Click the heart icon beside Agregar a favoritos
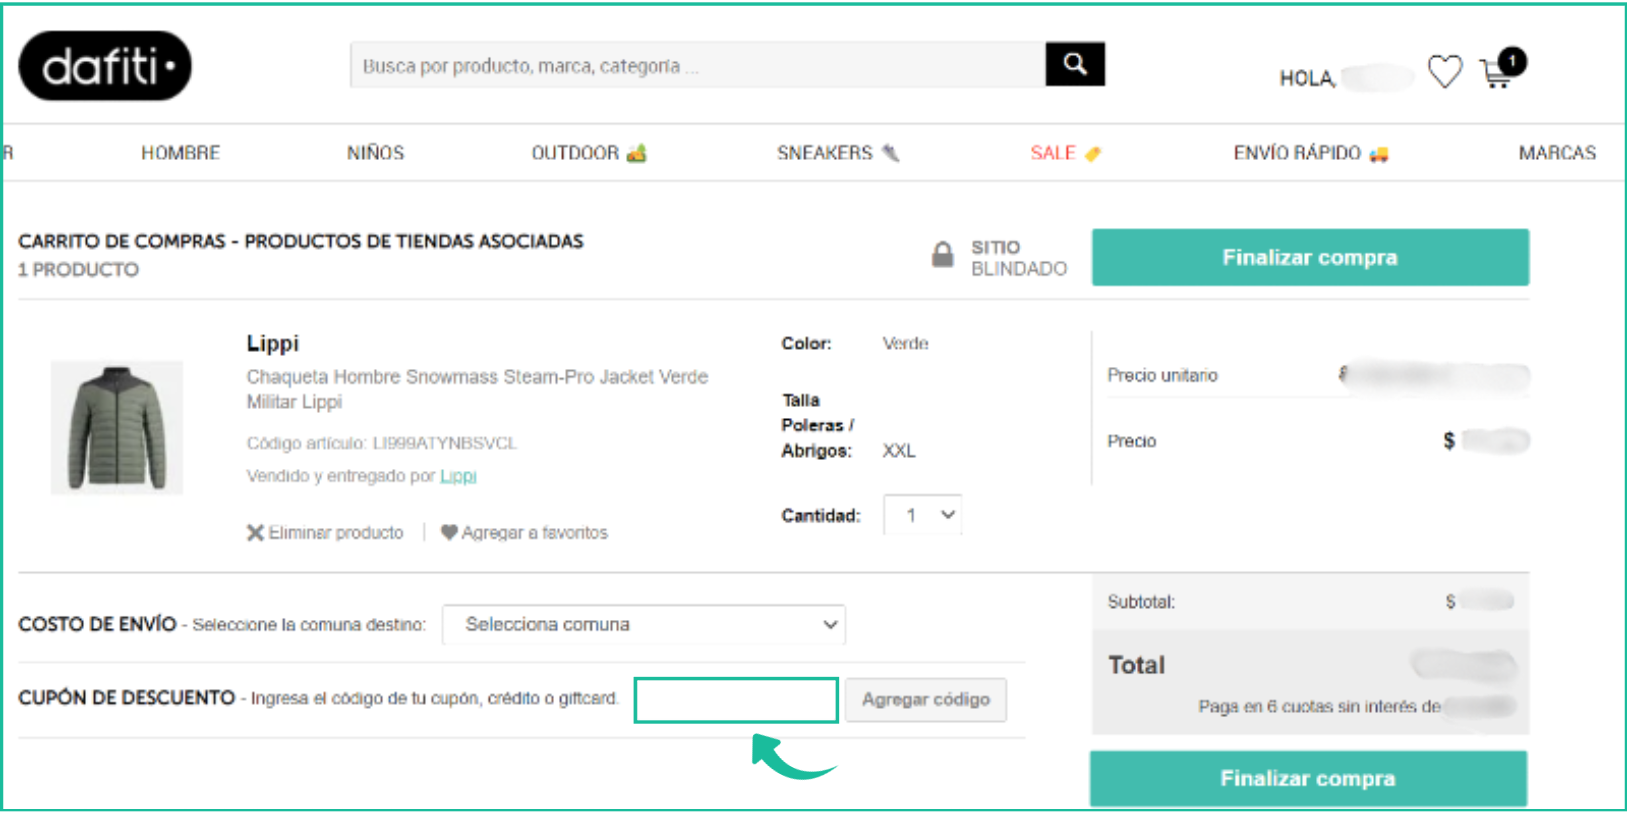 point(449,533)
